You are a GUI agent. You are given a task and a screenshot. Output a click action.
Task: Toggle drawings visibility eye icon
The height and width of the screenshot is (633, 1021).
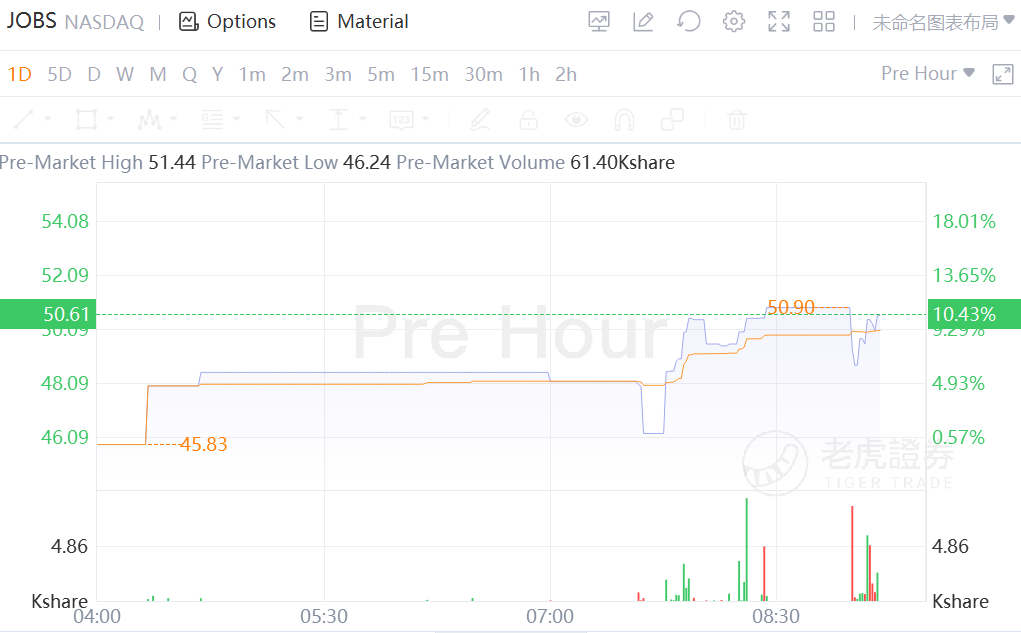[576, 121]
